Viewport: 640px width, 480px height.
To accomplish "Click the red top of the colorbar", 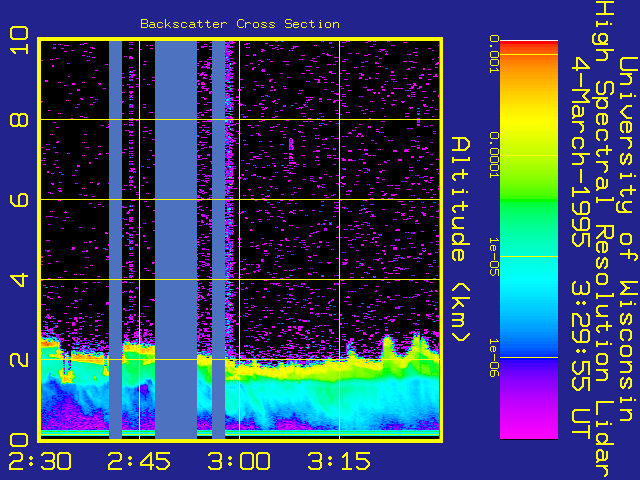I will 529,46.
